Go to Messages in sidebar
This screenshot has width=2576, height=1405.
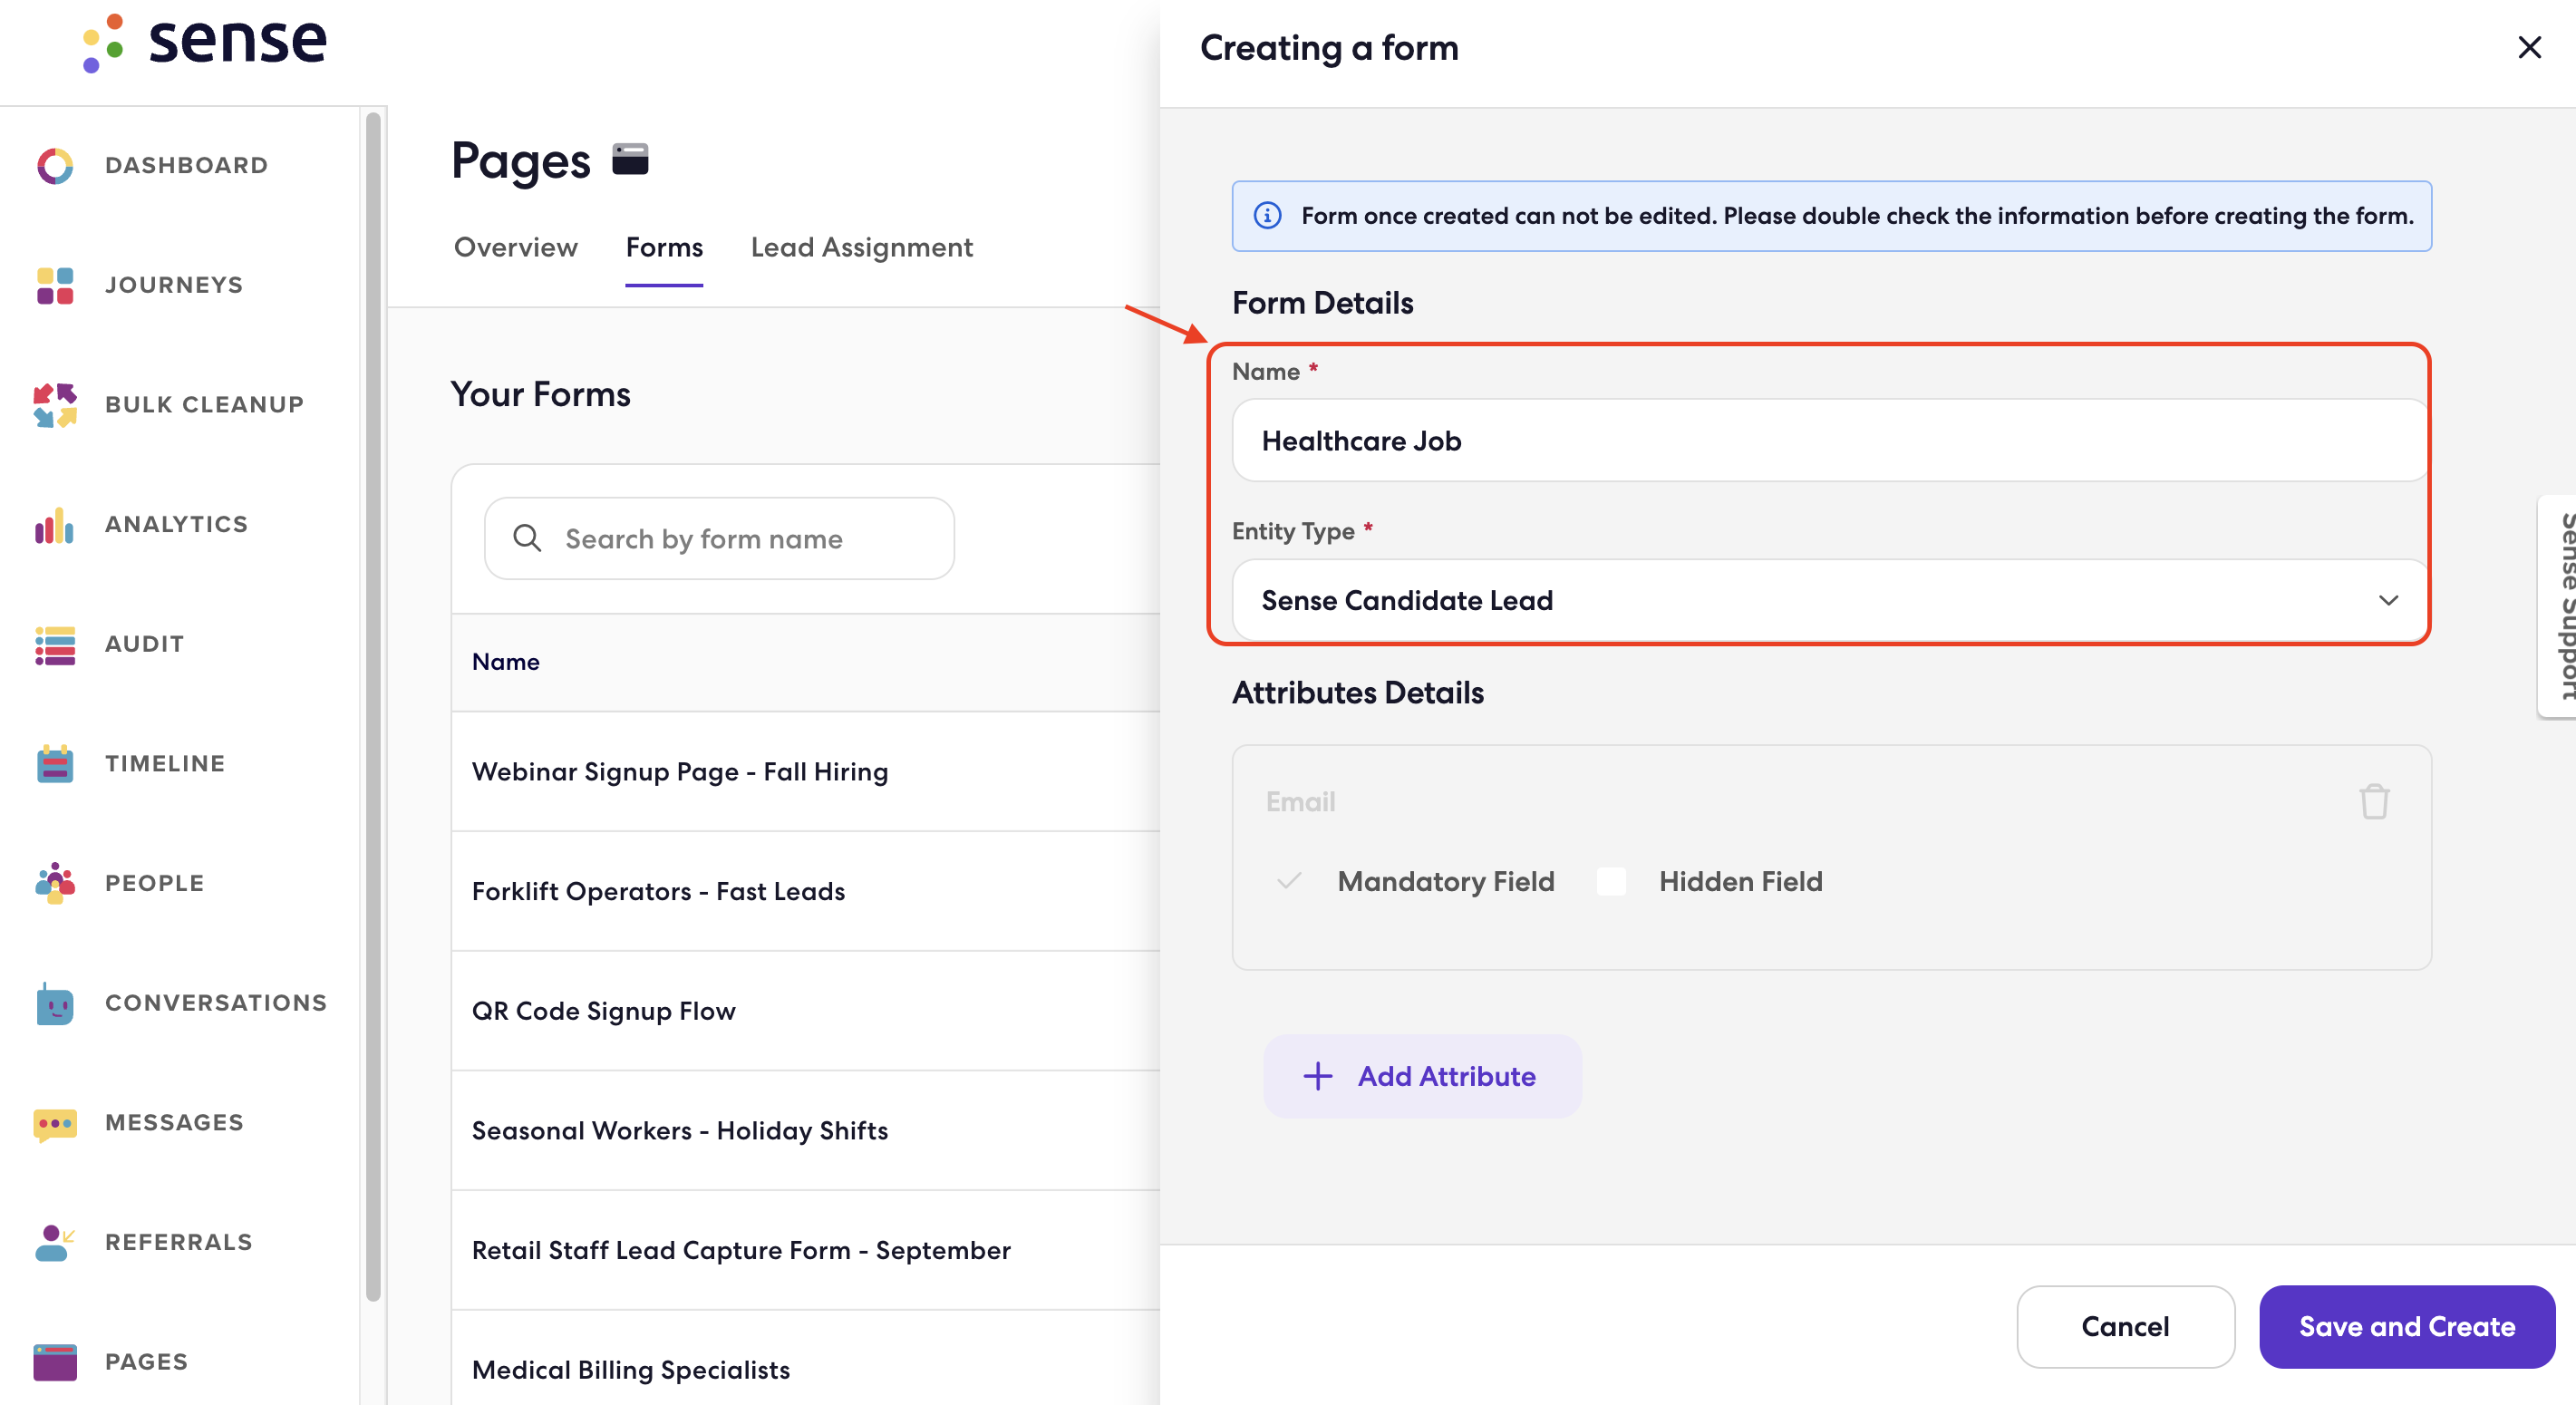click(175, 1123)
